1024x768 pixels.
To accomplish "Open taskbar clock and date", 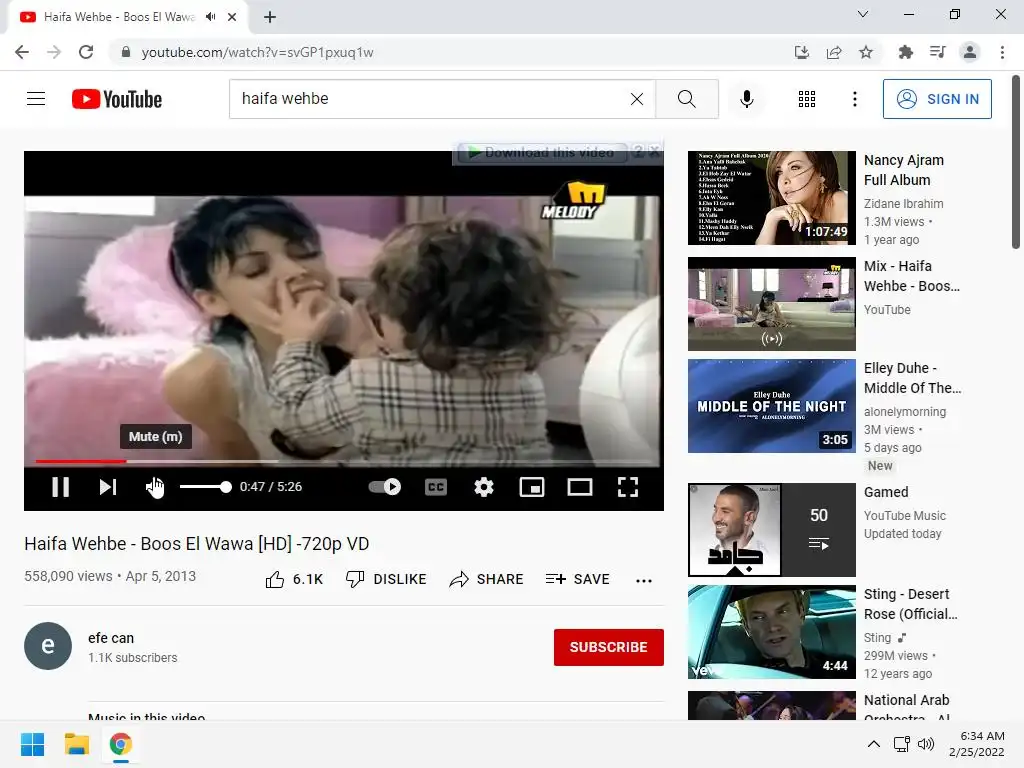I will point(977,744).
